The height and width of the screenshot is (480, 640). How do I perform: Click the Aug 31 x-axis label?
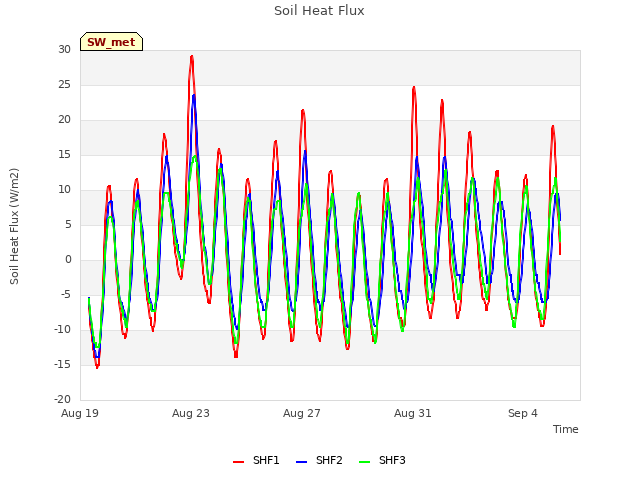[413, 413]
